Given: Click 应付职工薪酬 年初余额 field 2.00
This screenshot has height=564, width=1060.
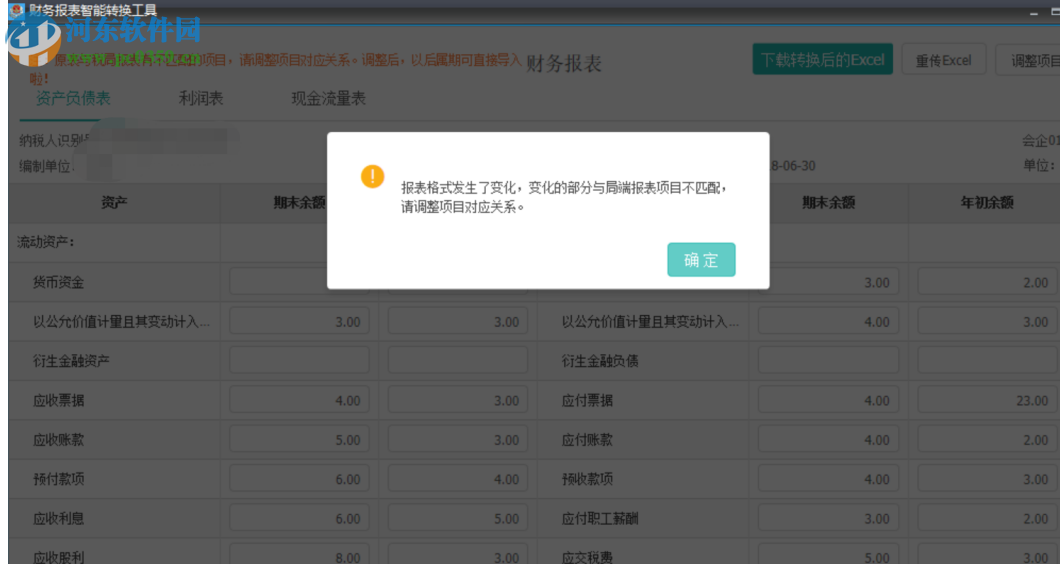Looking at the screenshot, I should pos(988,517).
